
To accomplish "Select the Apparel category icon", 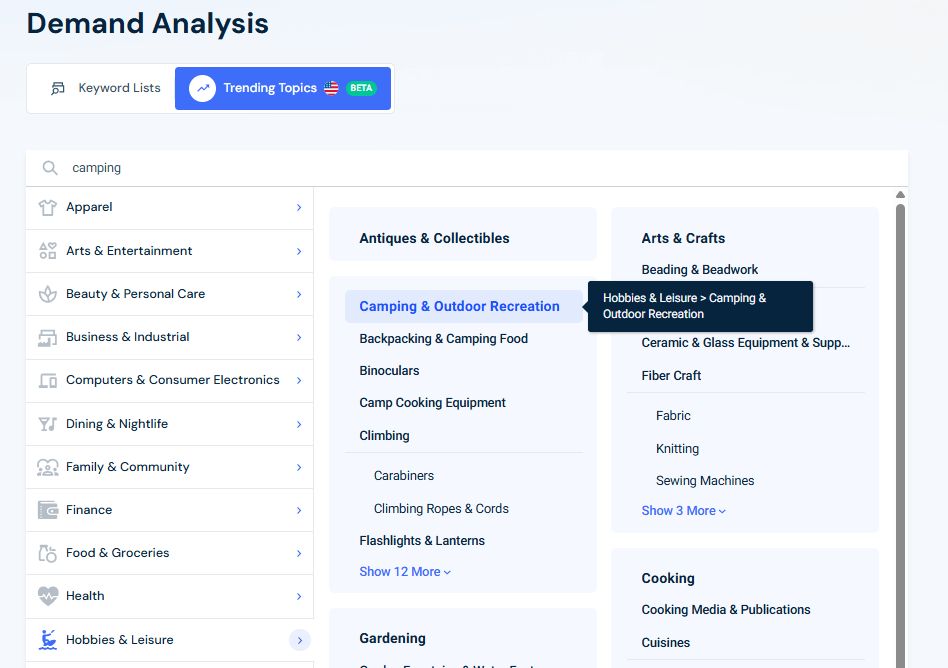I will (x=47, y=207).
